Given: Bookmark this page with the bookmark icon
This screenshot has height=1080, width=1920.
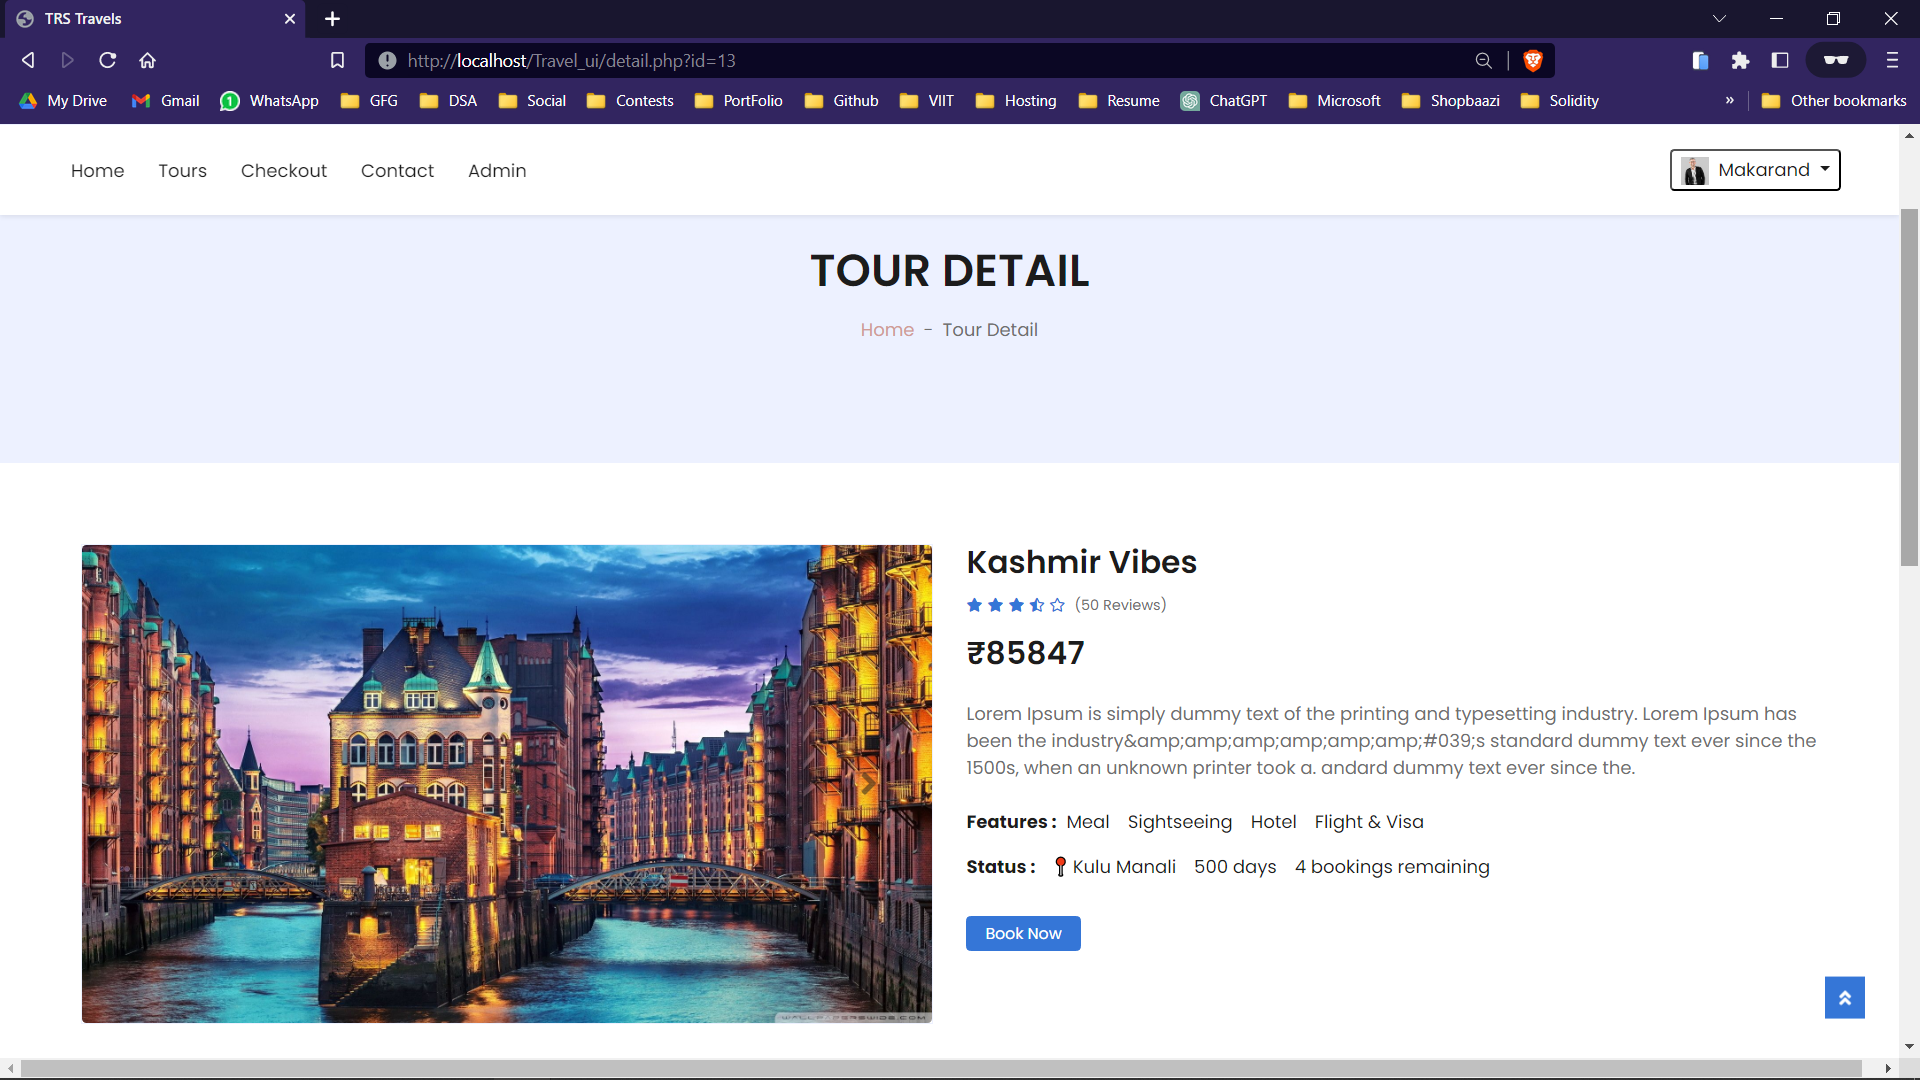Looking at the screenshot, I should click(x=337, y=60).
